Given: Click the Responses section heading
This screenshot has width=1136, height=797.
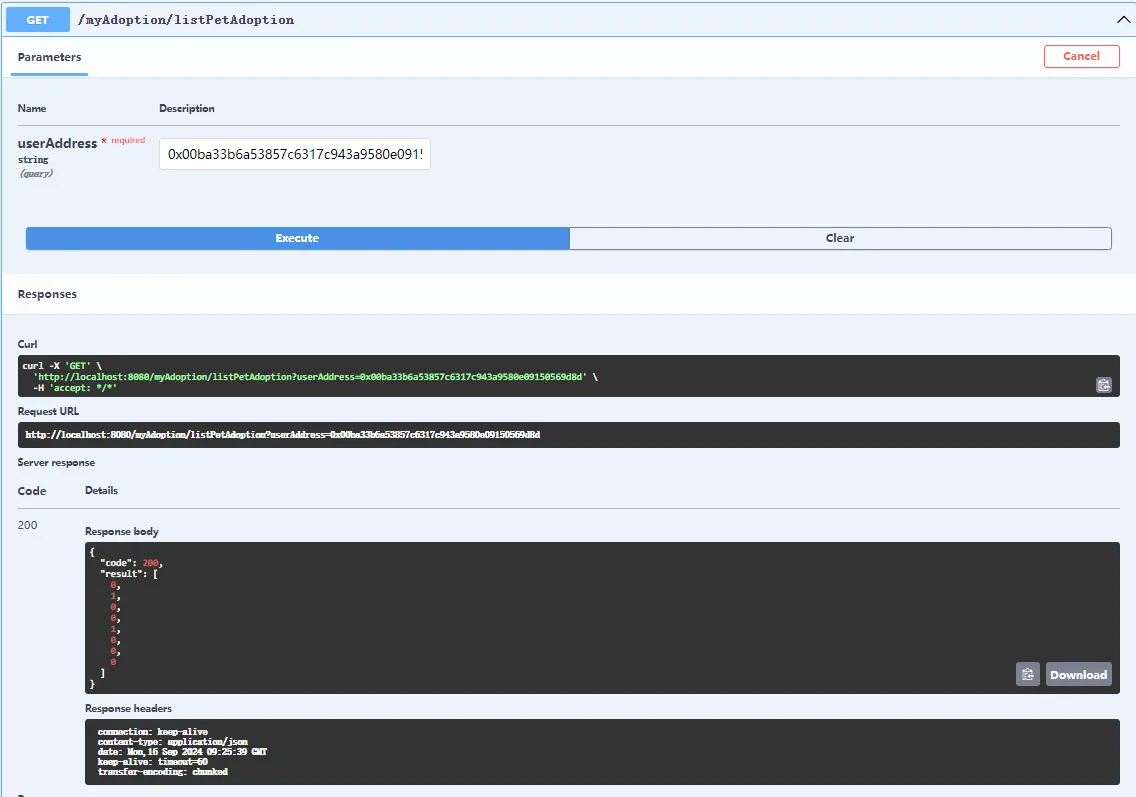Looking at the screenshot, I should point(47,294).
